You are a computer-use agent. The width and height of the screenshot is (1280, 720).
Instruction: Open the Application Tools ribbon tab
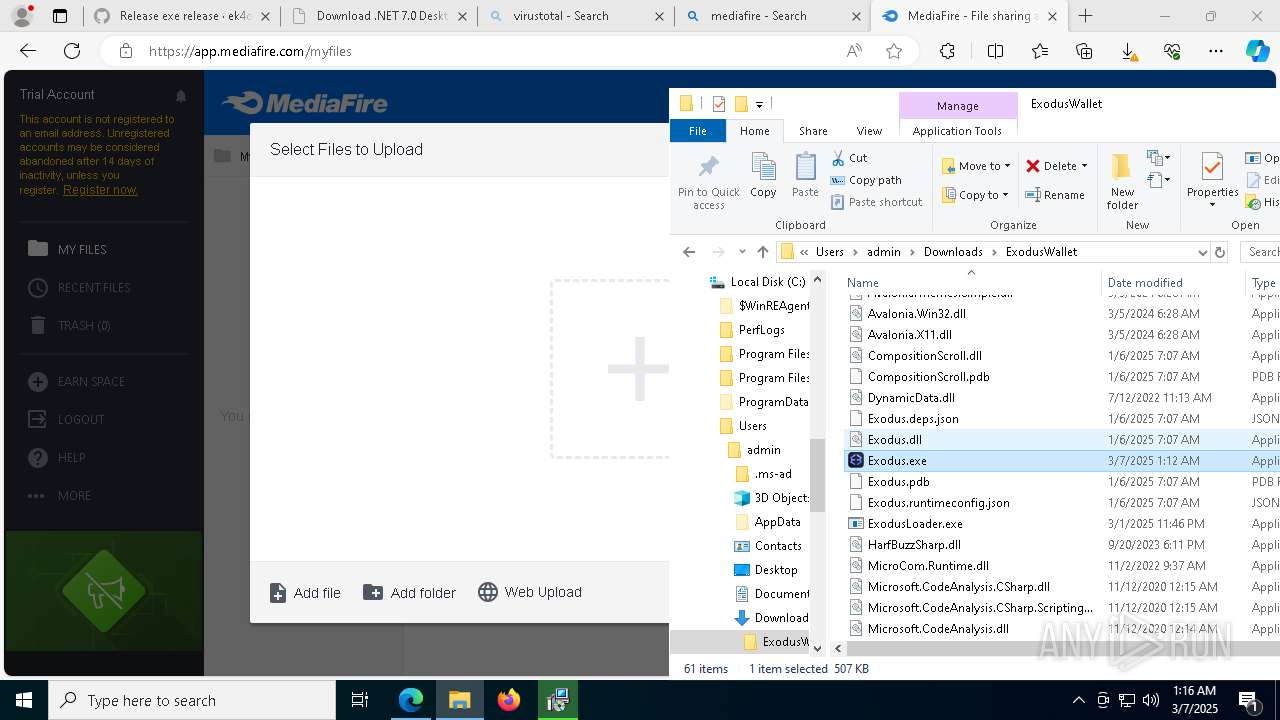tap(957, 131)
